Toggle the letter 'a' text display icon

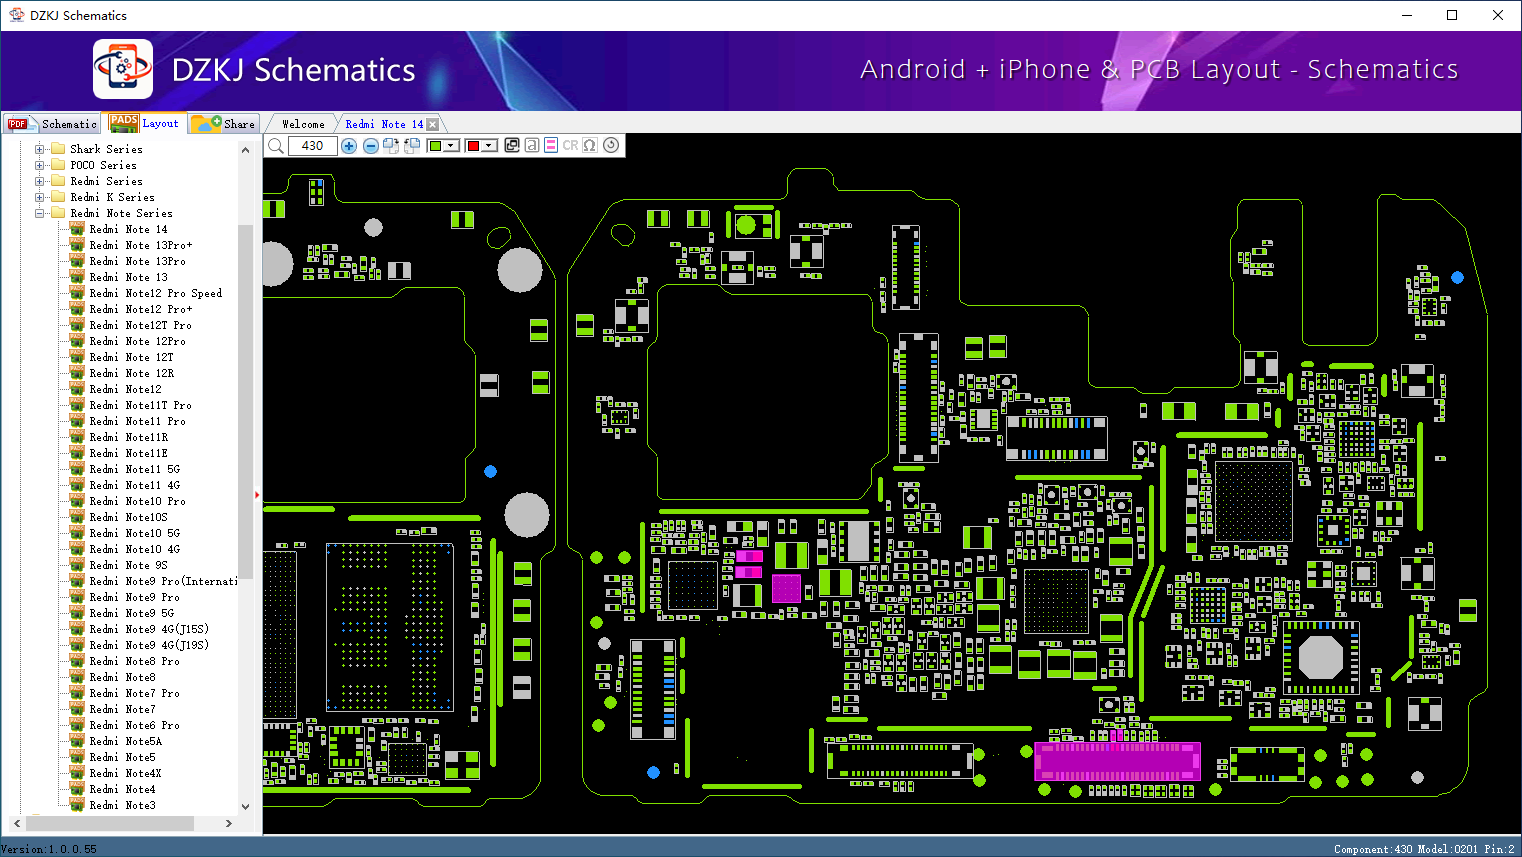[532, 146]
